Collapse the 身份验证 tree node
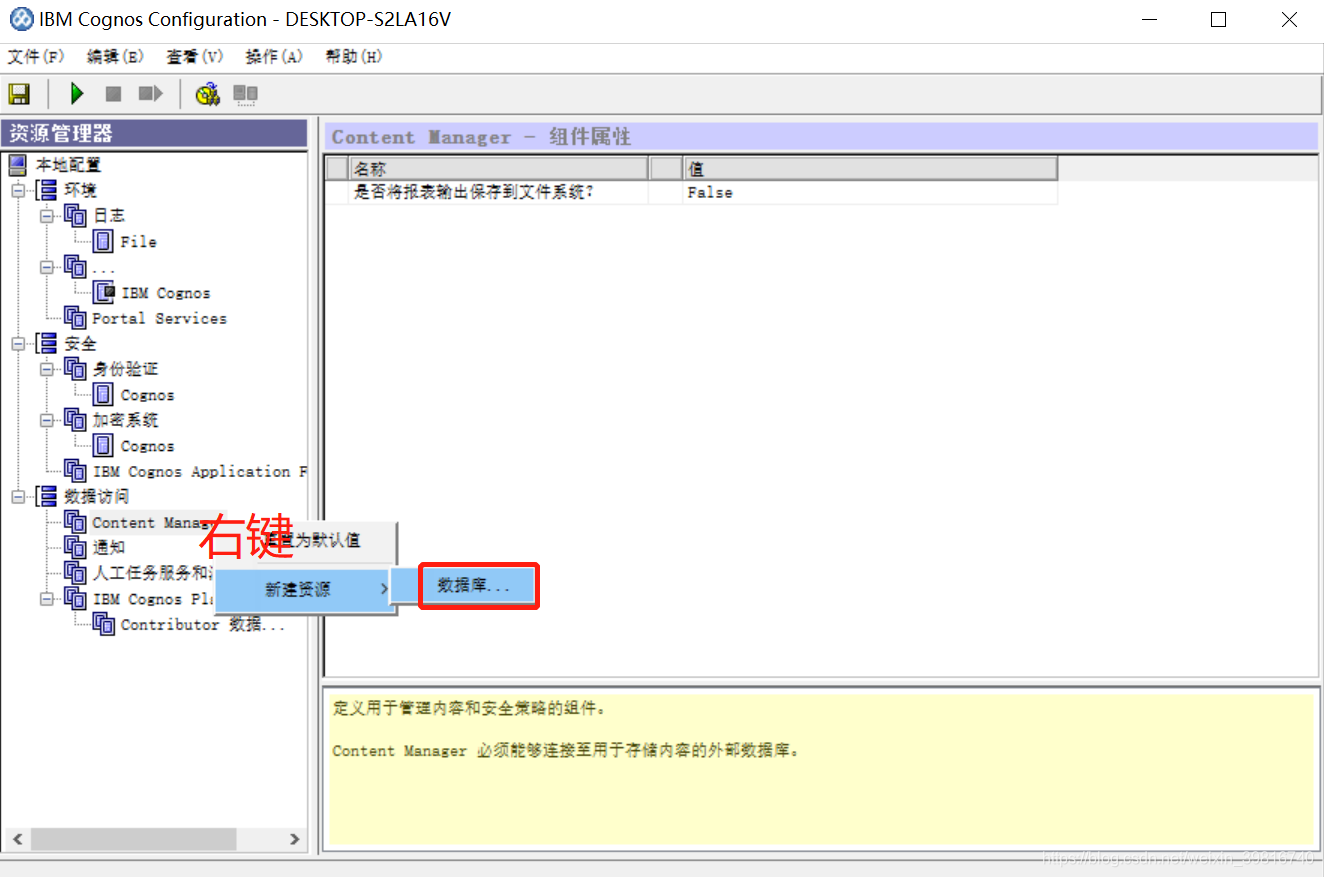Viewport: 1324px width, 877px height. (x=46, y=369)
